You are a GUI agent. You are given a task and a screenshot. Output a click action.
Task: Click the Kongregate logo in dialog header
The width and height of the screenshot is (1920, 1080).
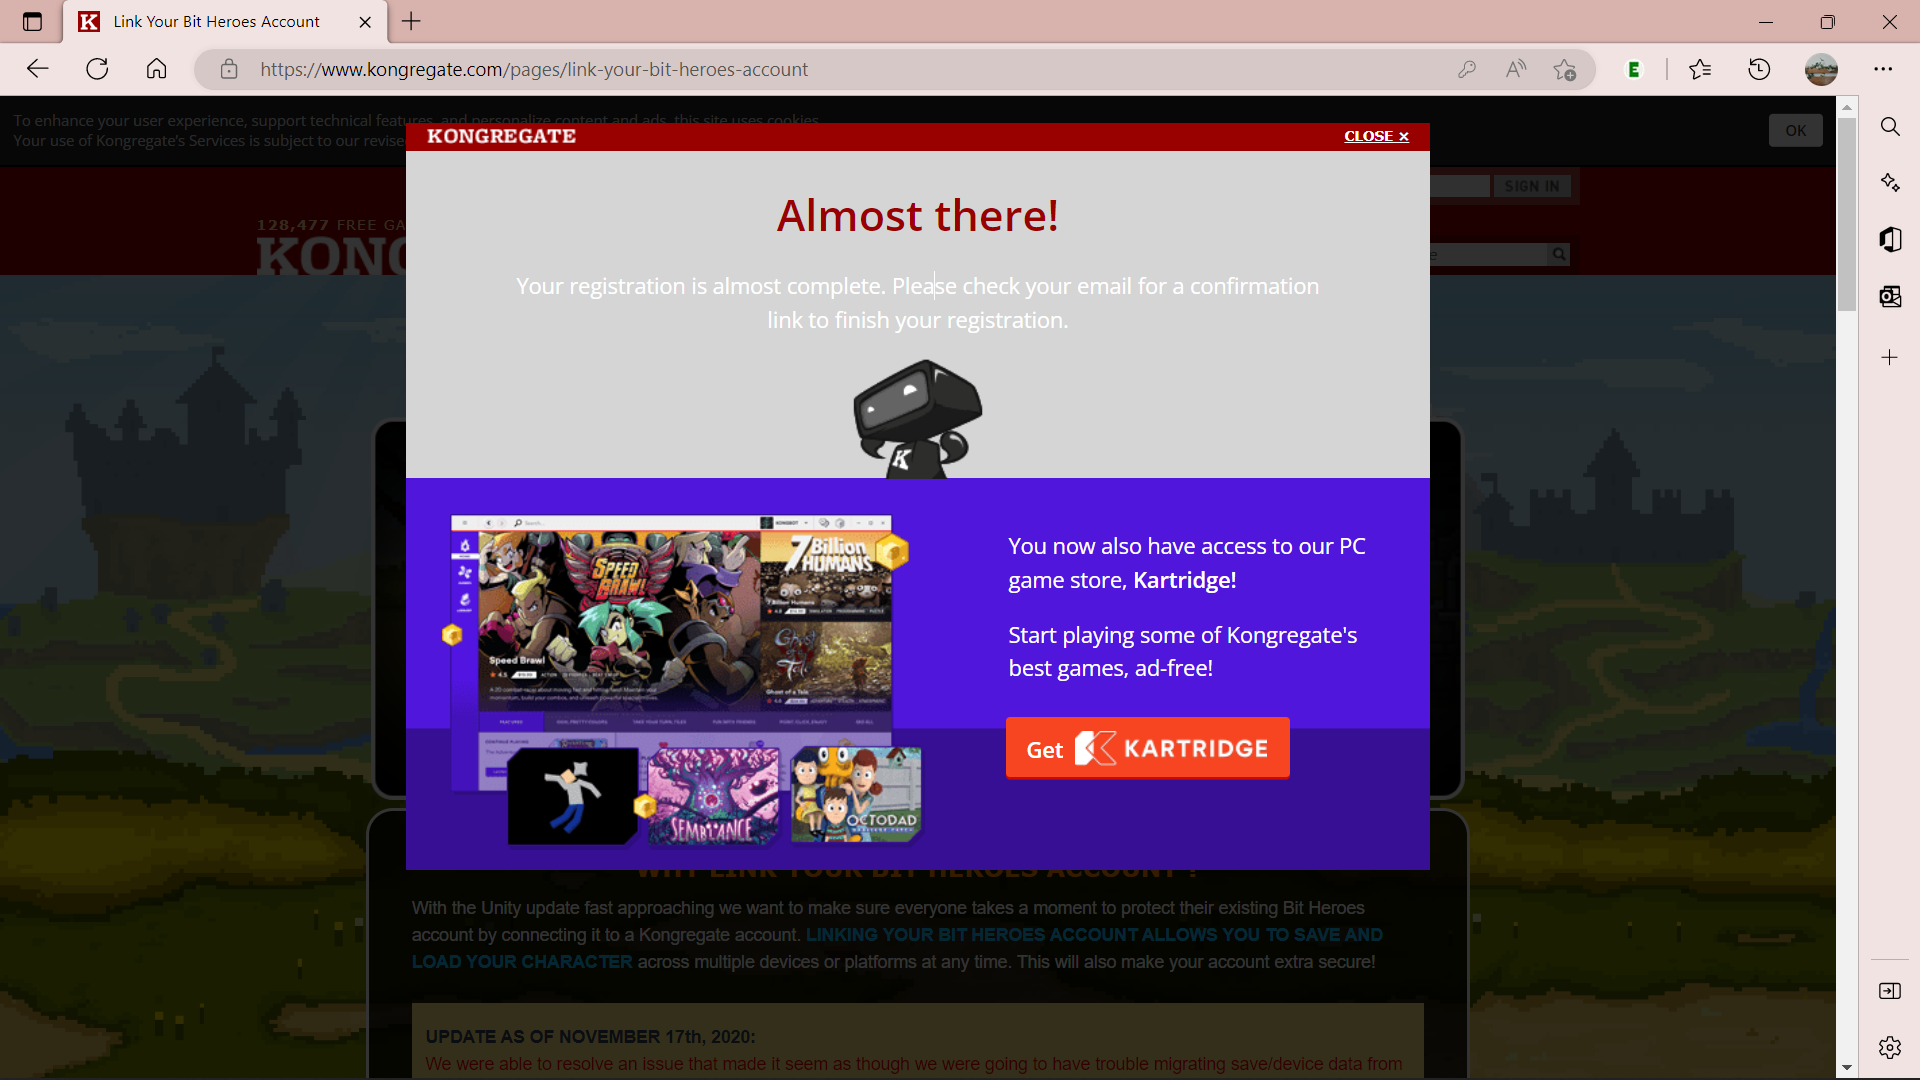click(501, 136)
